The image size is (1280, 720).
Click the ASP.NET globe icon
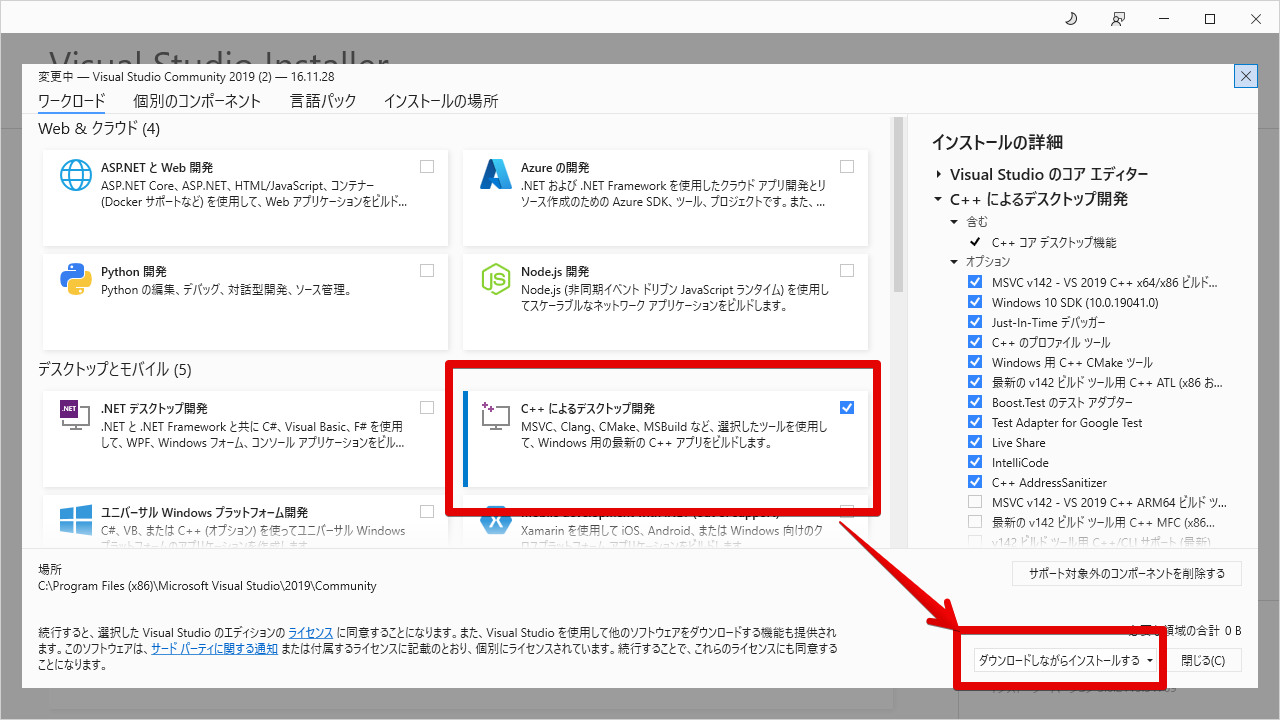pyautogui.click(x=76, y=175)
